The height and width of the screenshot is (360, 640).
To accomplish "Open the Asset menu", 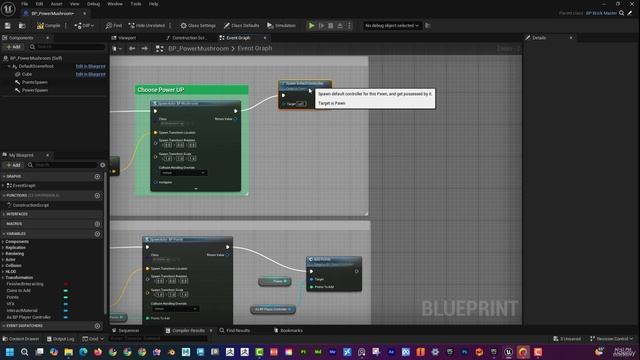I will click(56, 4).
